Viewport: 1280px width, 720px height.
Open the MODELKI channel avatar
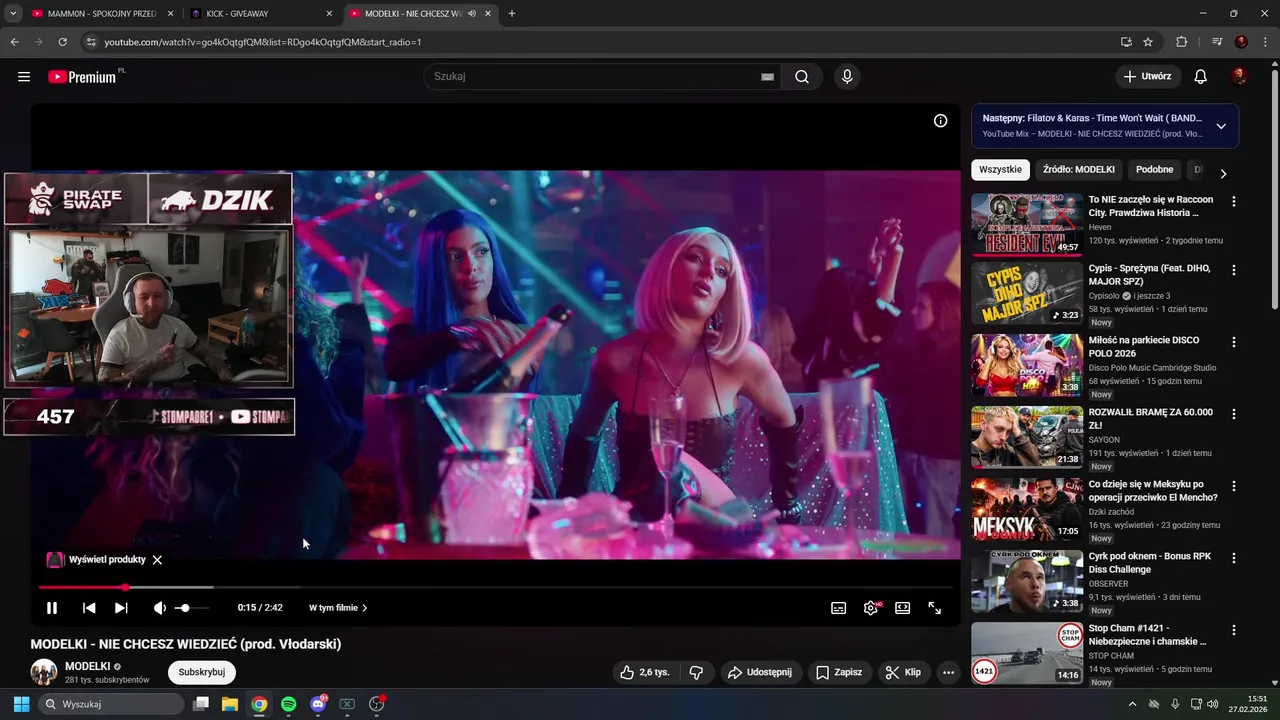(x=44, y=672)
